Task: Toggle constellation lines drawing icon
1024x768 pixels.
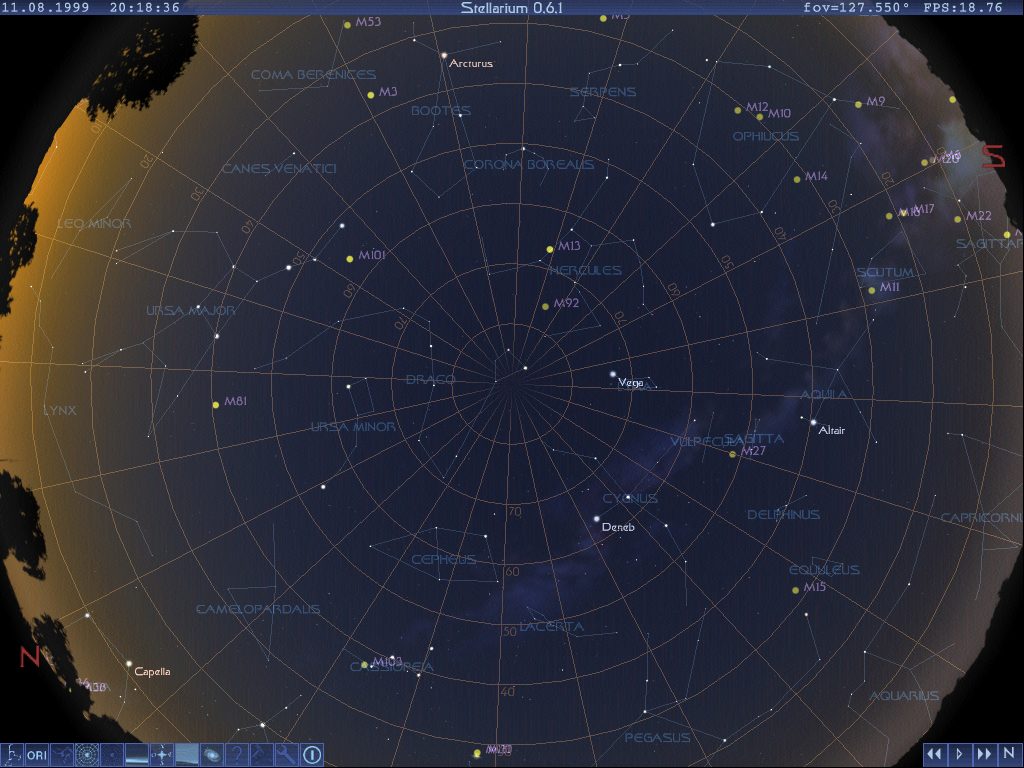Action: (12, 755)
